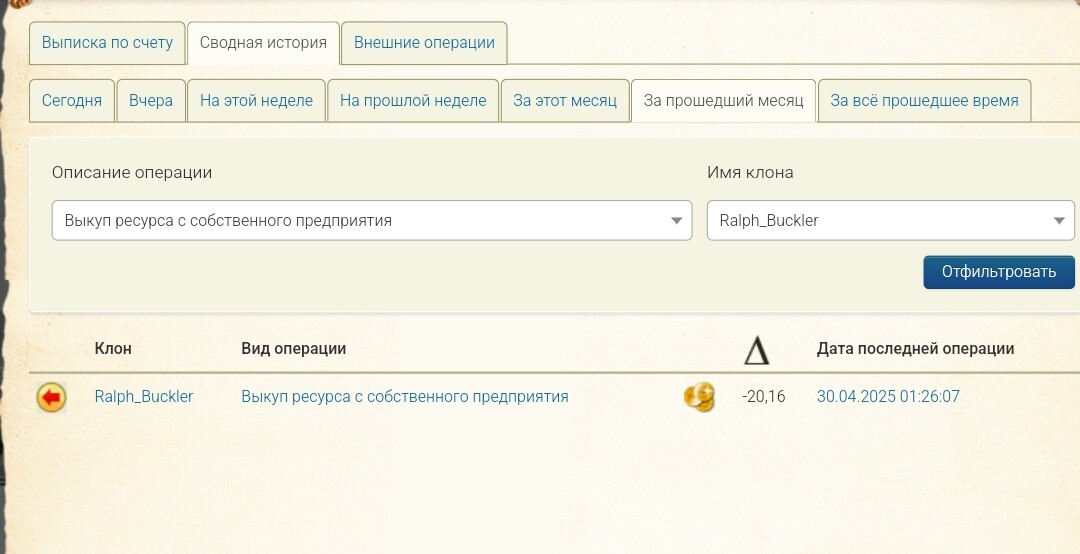Show operations for Сегодня

pos(72,101)
